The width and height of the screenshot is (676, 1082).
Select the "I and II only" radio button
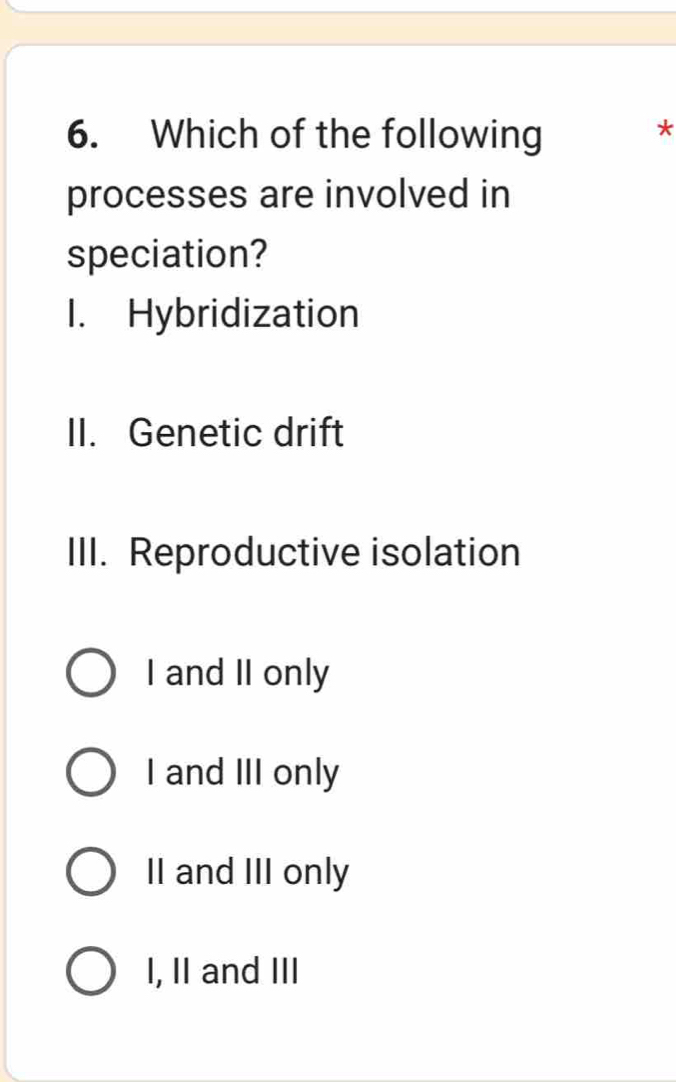pyautogui.click(x=91, y=673)
